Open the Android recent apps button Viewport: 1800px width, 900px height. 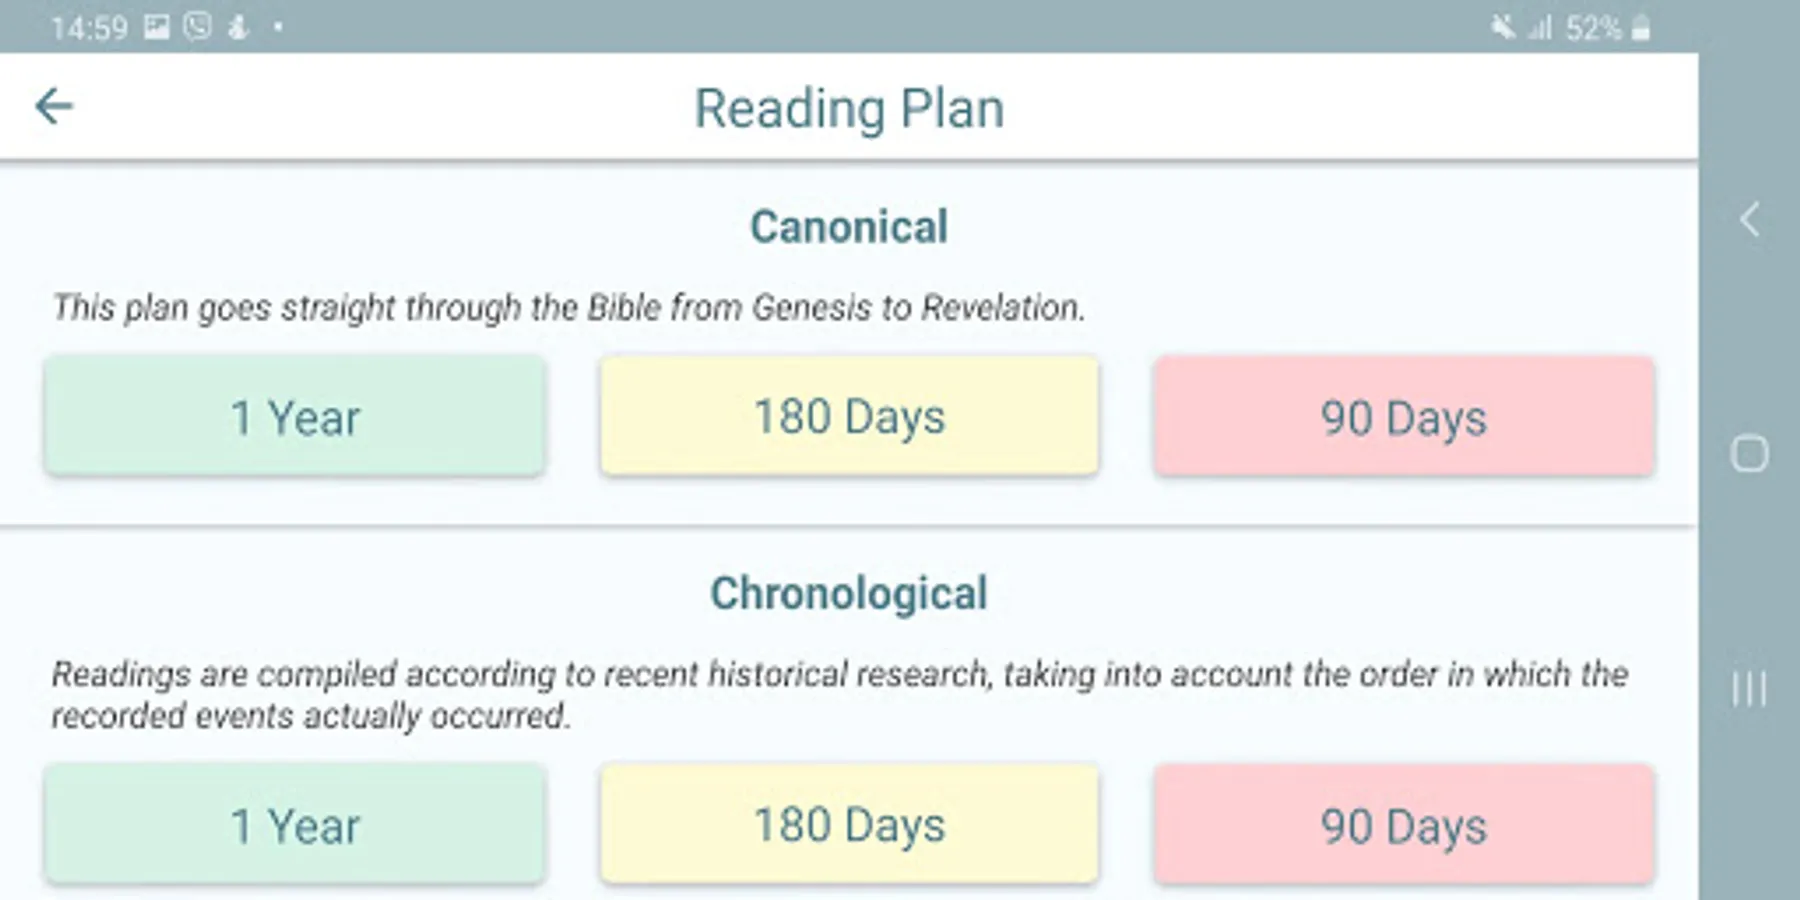pyautogui.click(x=1749, y=688)
